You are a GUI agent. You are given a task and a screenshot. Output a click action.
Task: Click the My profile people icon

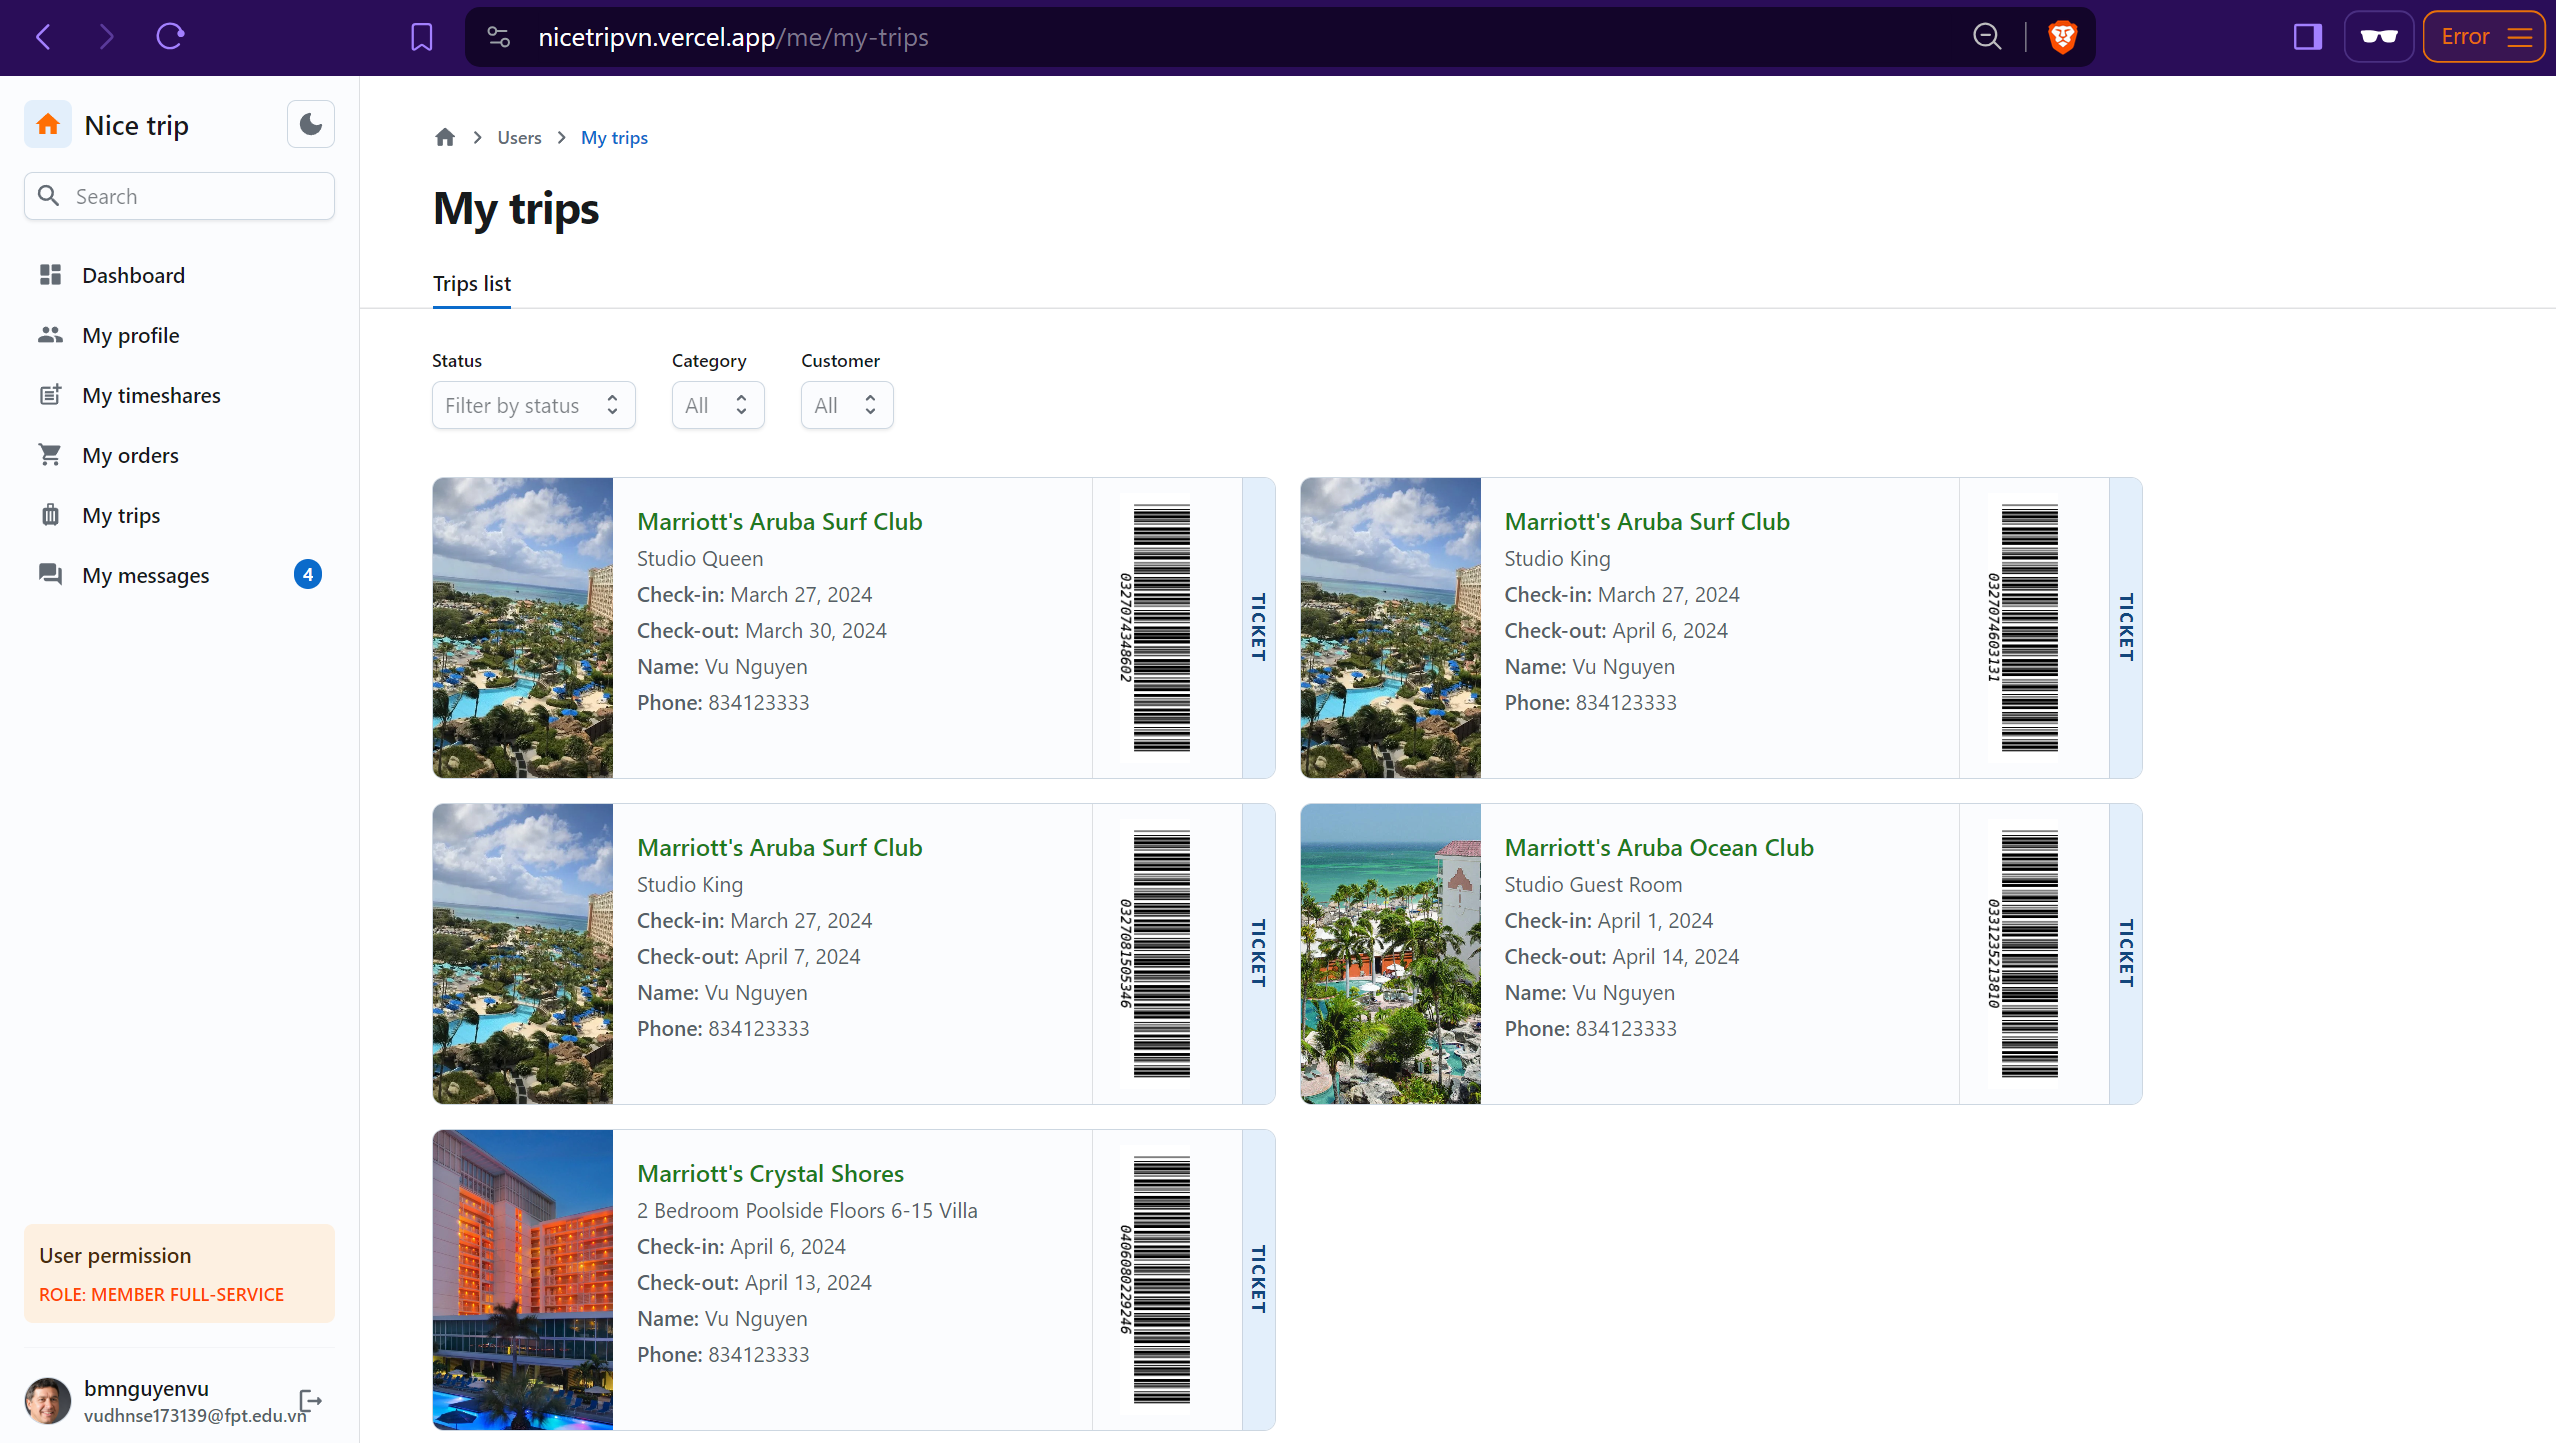pos(50,334)
